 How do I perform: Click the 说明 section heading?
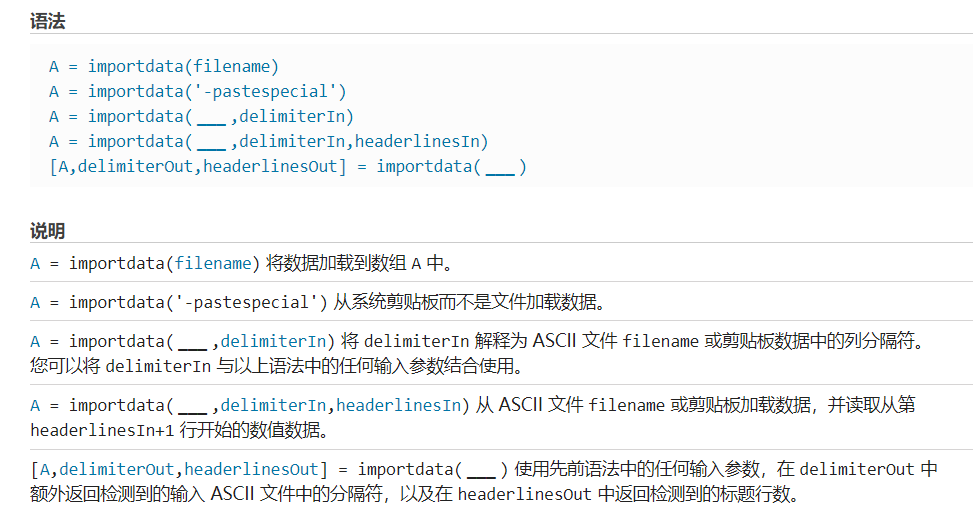(48, 231)
